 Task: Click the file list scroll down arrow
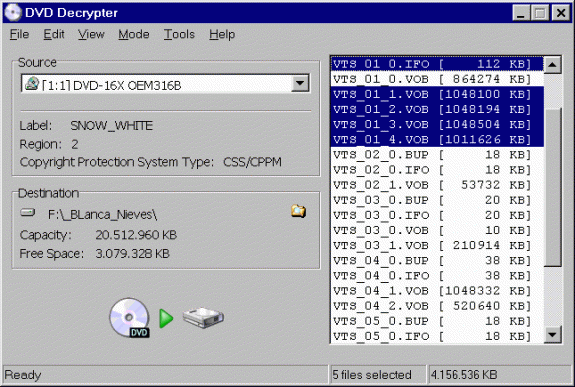553,335
